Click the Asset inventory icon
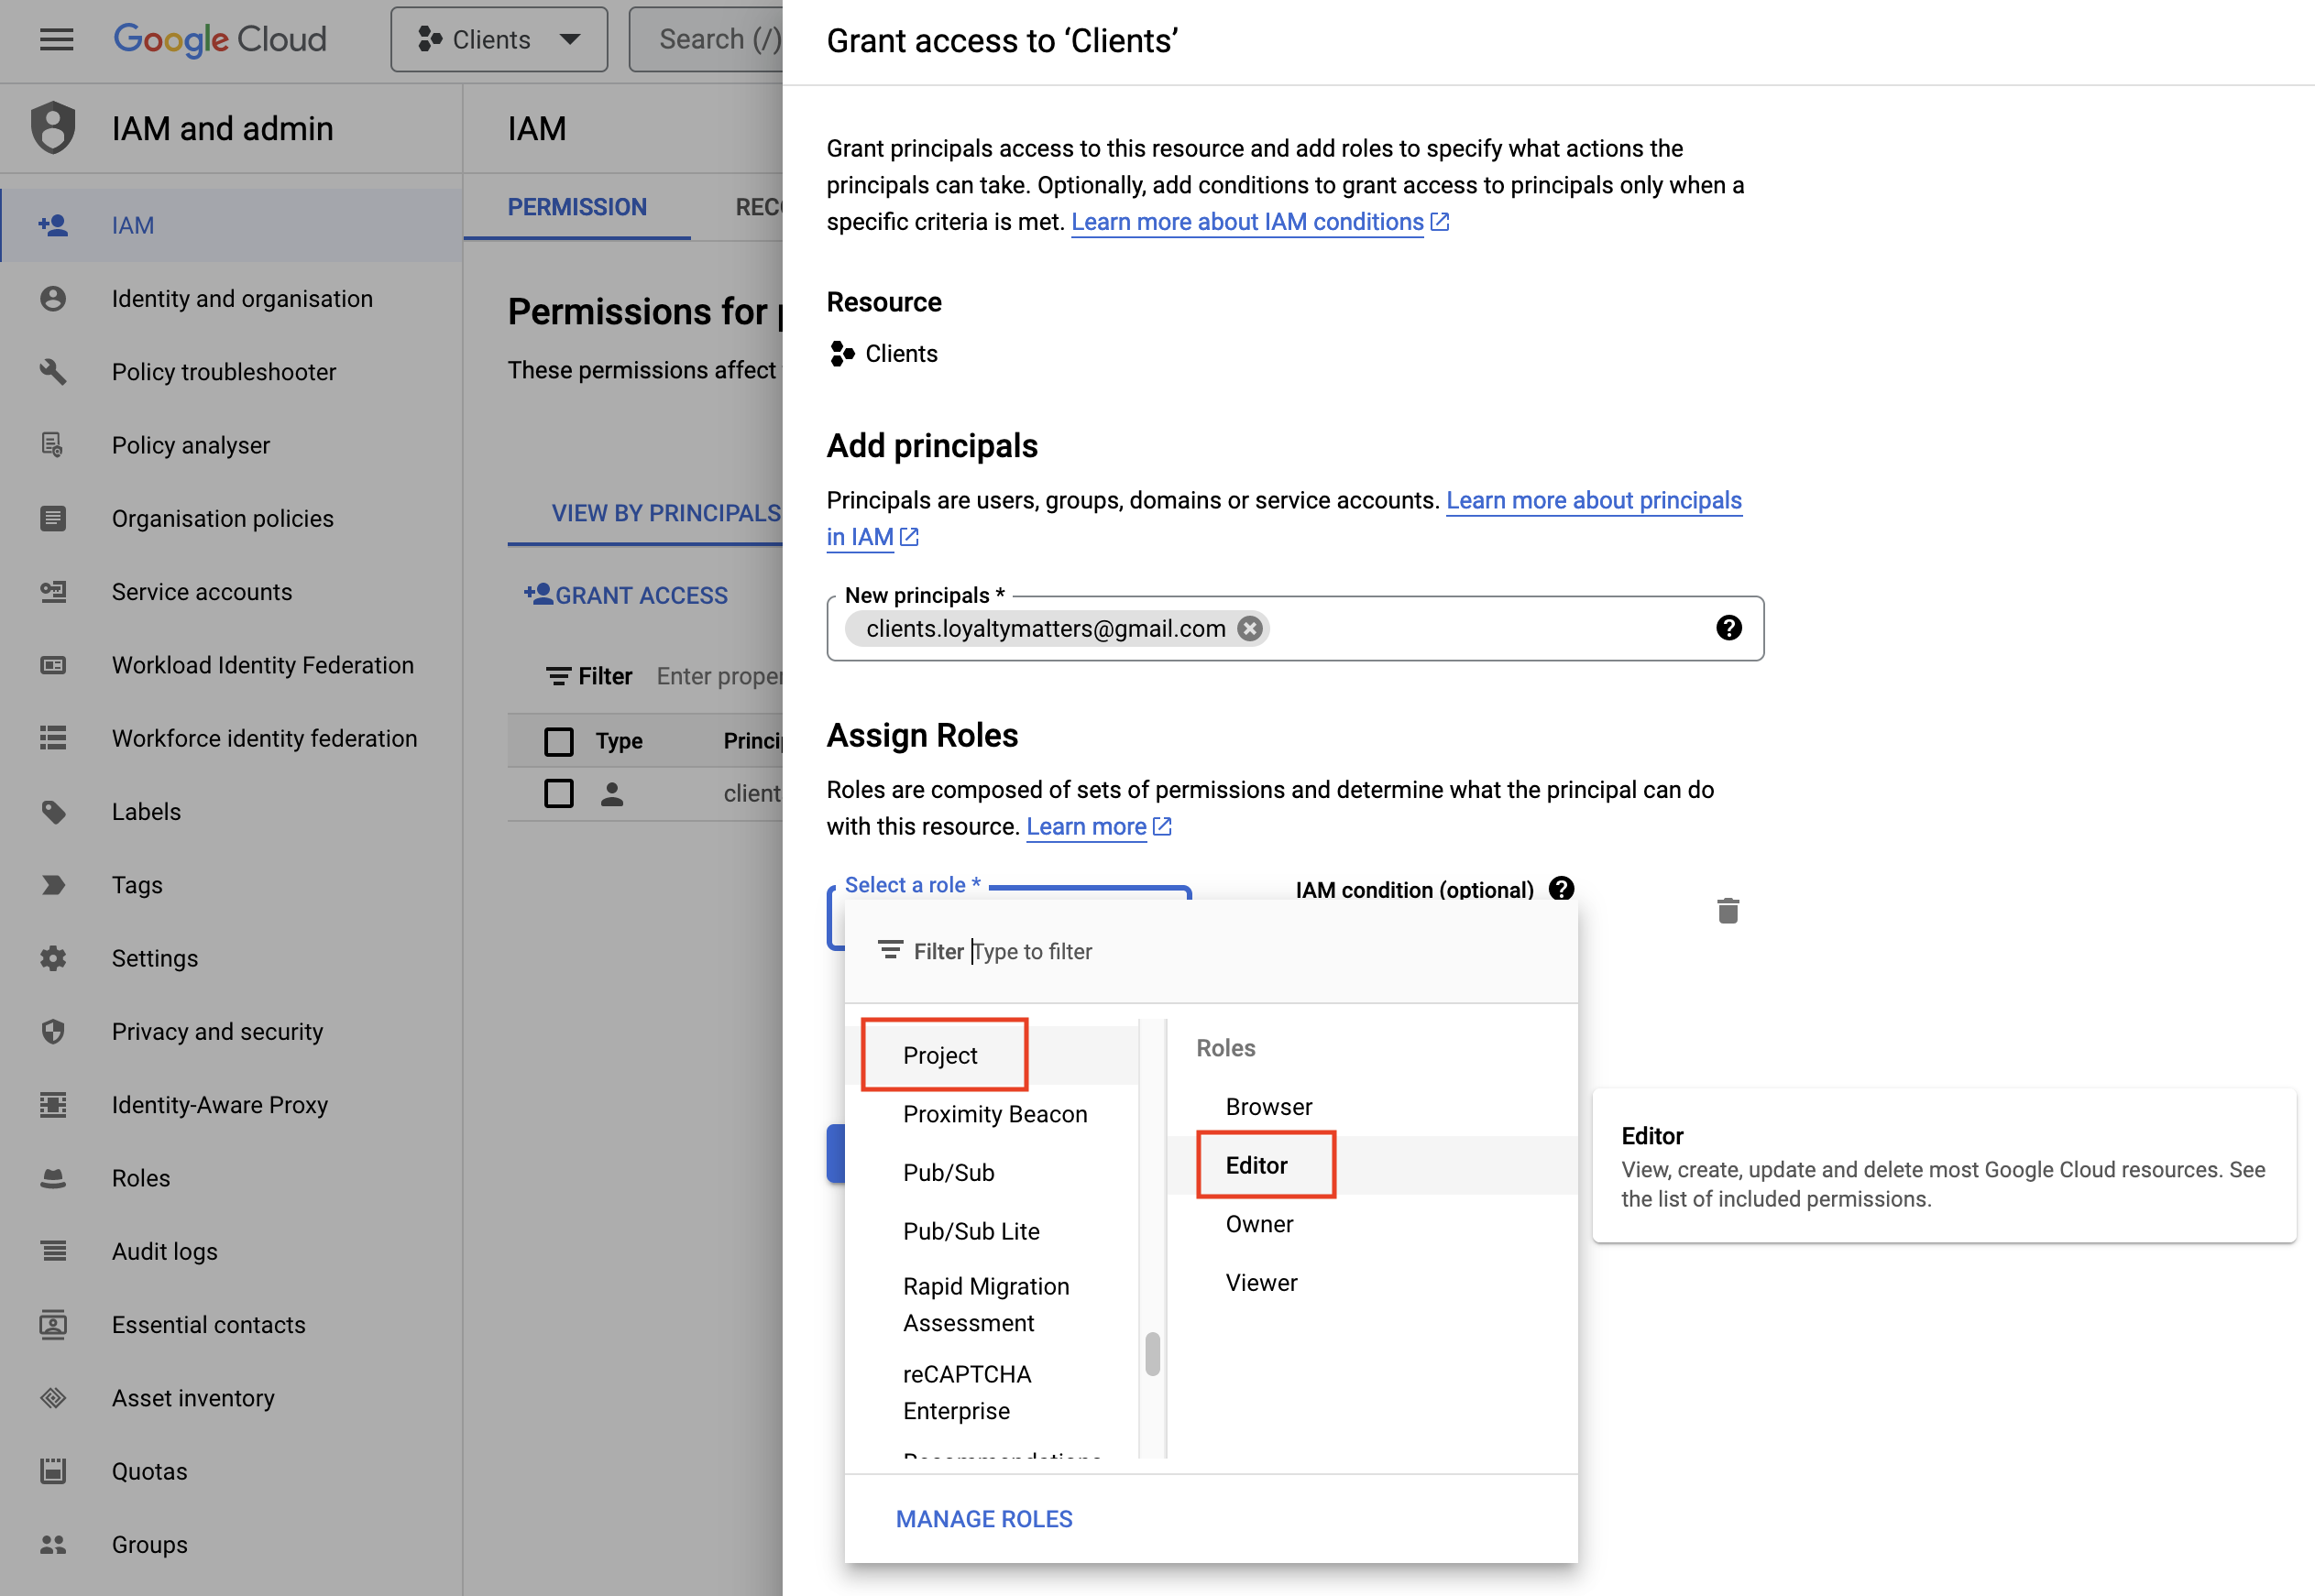The width and height of the screenshot is (2315, 1596). [x=53, y=1398]
